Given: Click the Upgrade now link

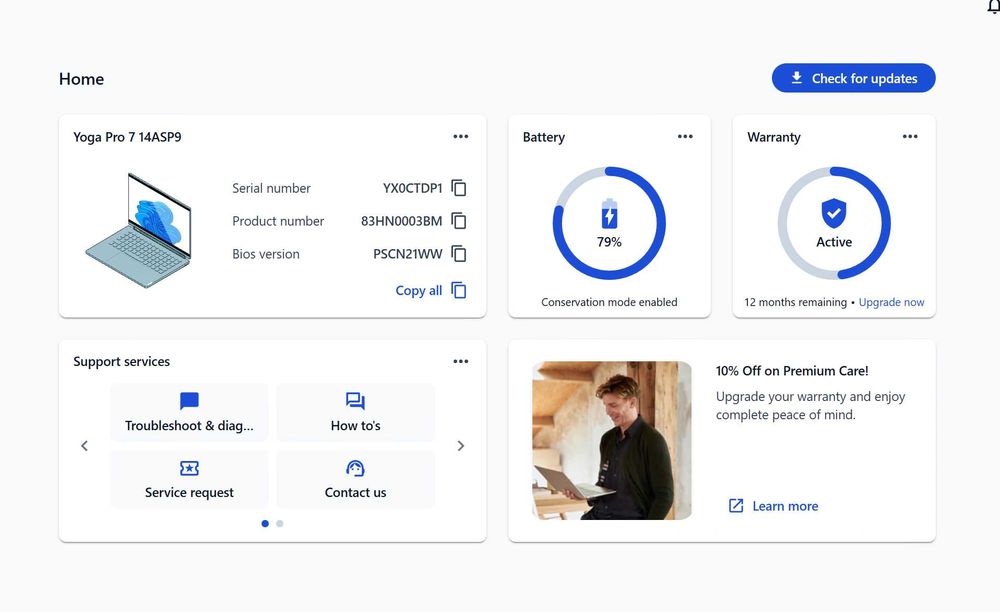Looking at the screenshot, I should click(891, 302).
